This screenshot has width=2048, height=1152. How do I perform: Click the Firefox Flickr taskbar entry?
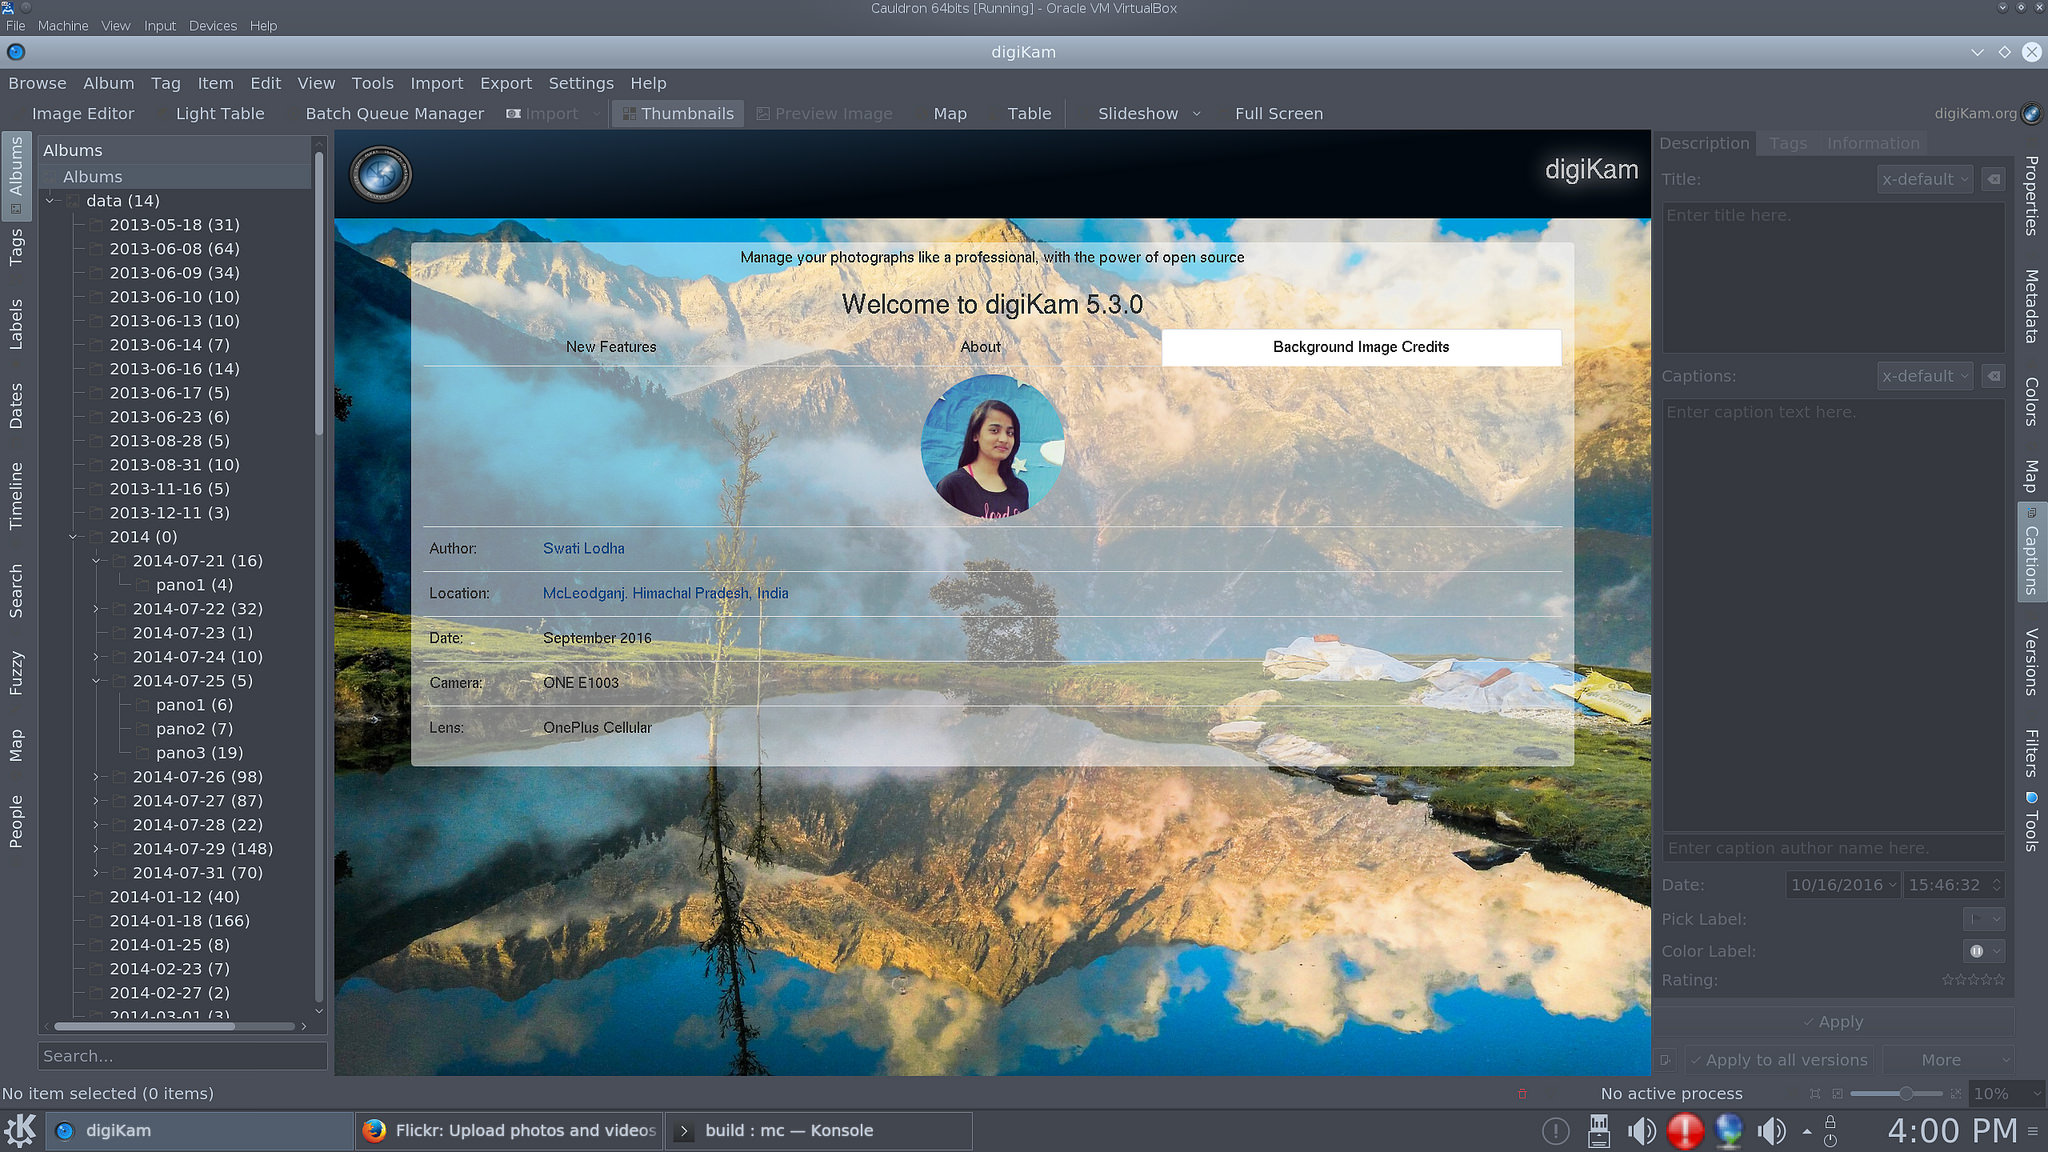pyautogui.click(x=510, y=1131)
